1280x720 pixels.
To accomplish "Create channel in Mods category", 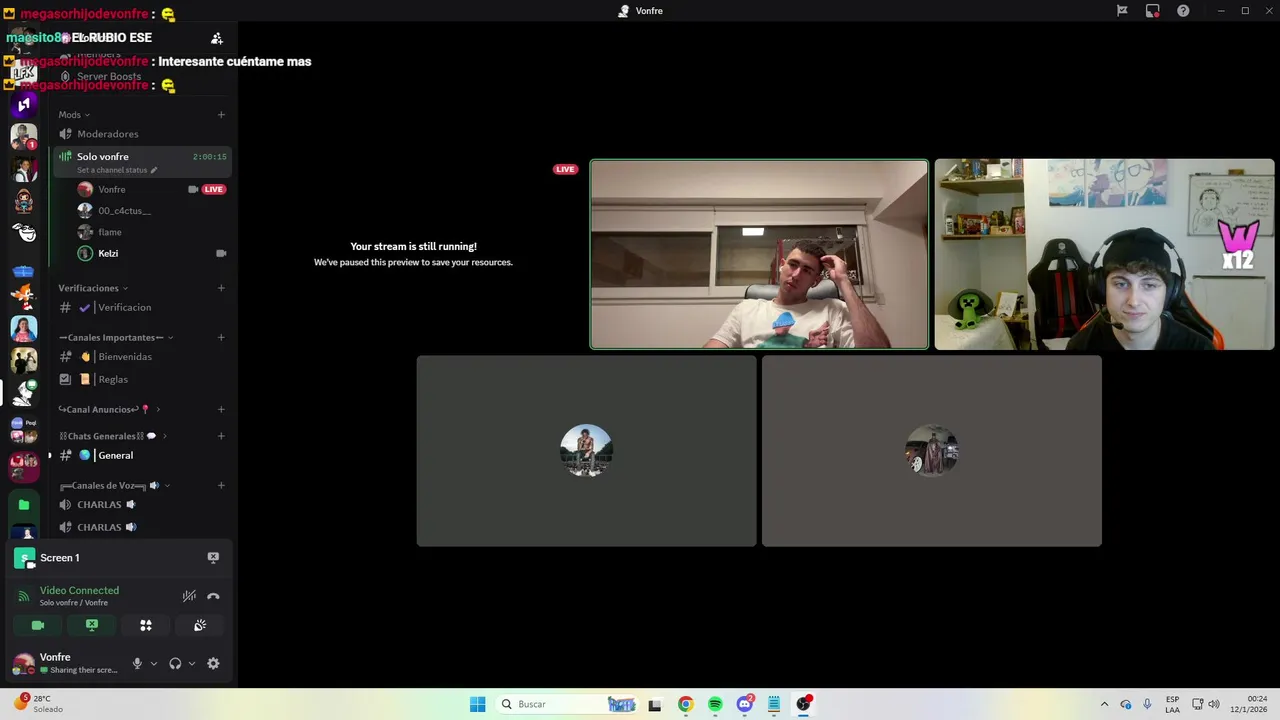I will point(221,115).
